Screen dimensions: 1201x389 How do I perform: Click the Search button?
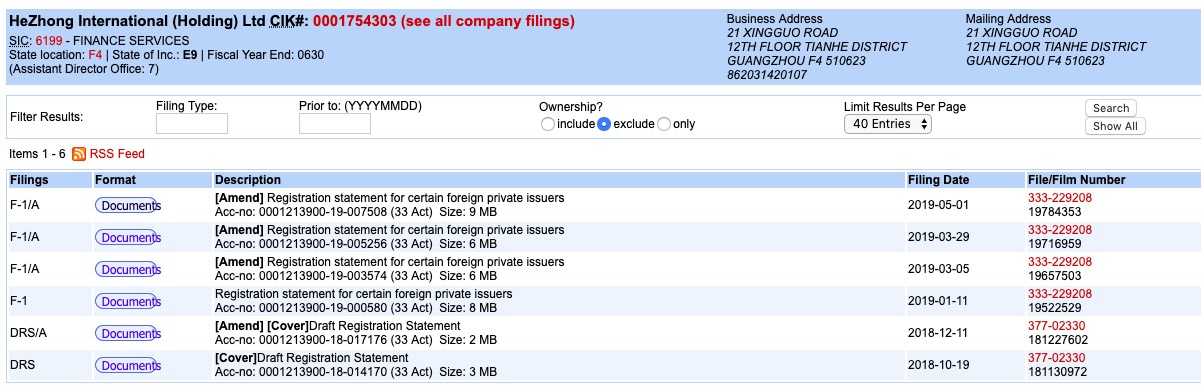coord(1111,108)
